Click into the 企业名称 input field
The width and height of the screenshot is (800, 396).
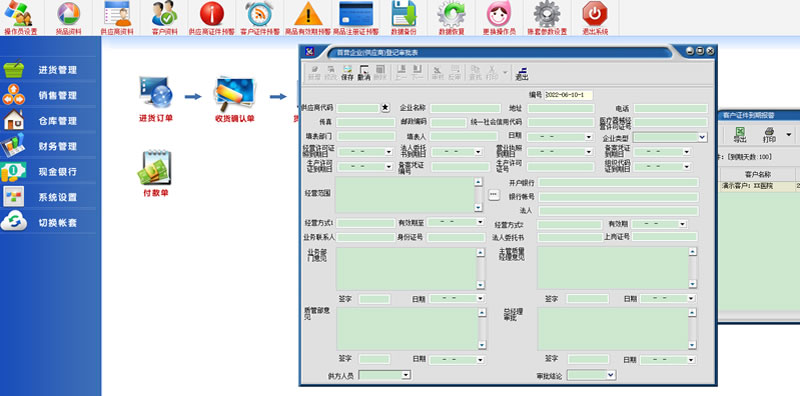coord(465,108)
